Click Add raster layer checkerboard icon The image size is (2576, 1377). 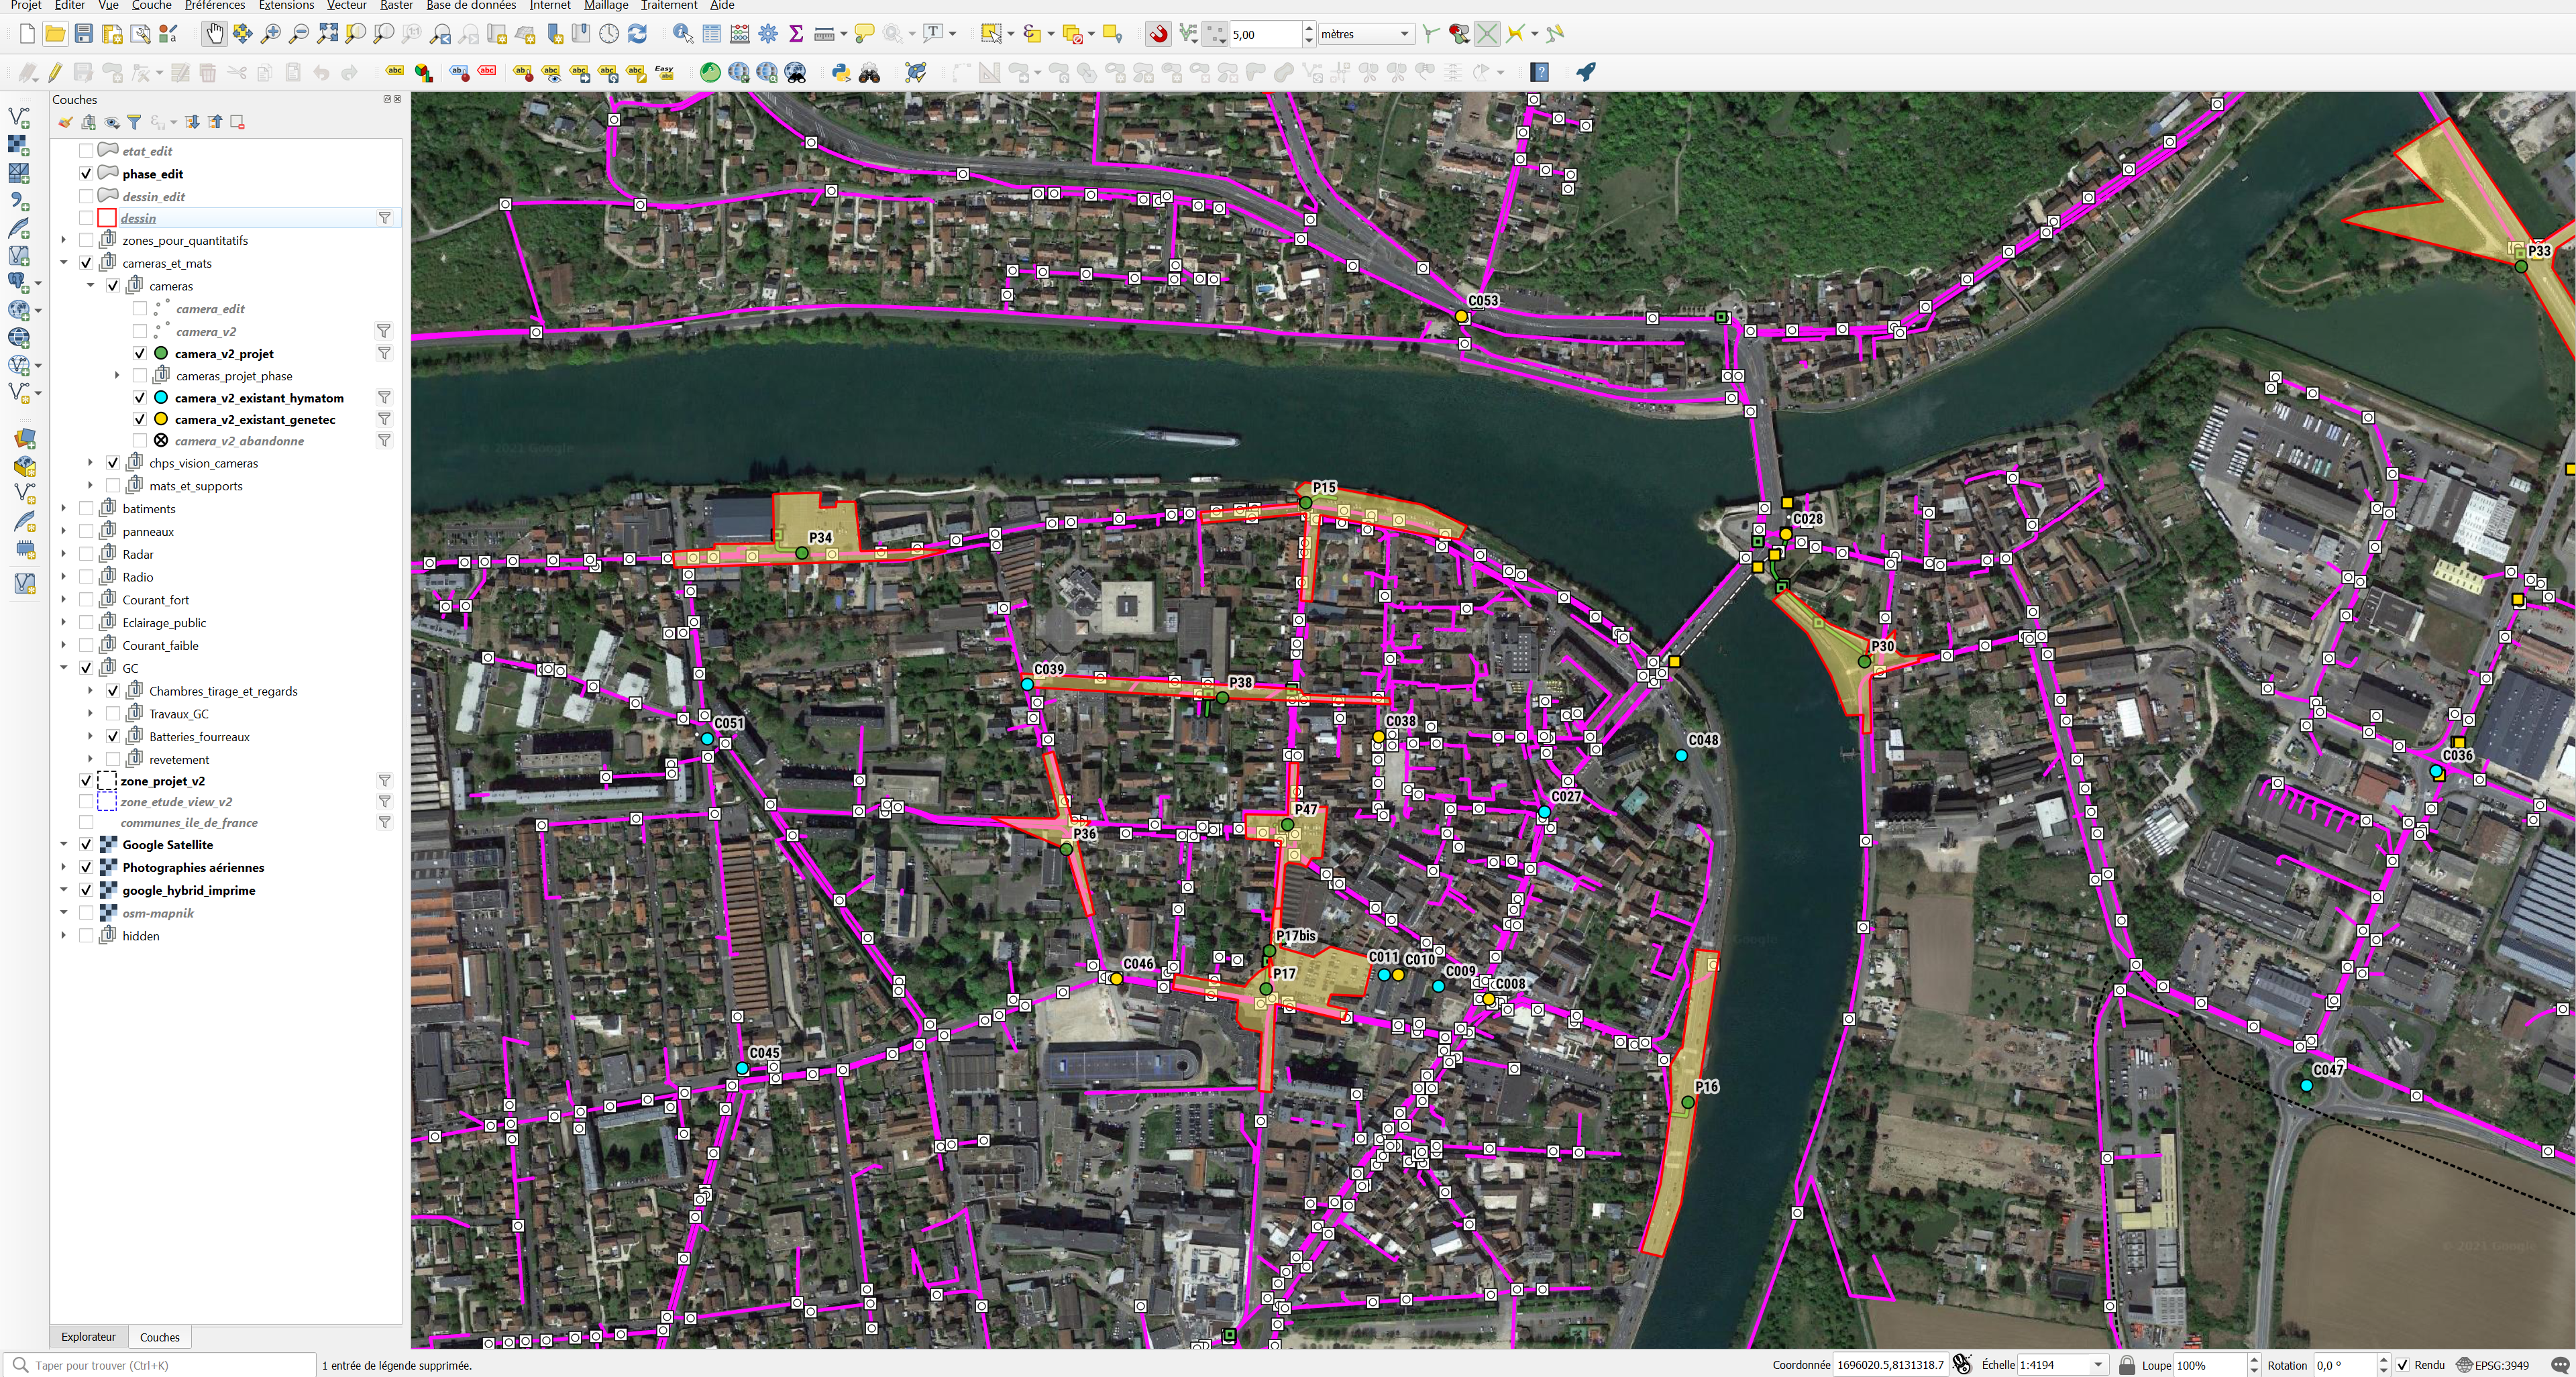(19, 145)
